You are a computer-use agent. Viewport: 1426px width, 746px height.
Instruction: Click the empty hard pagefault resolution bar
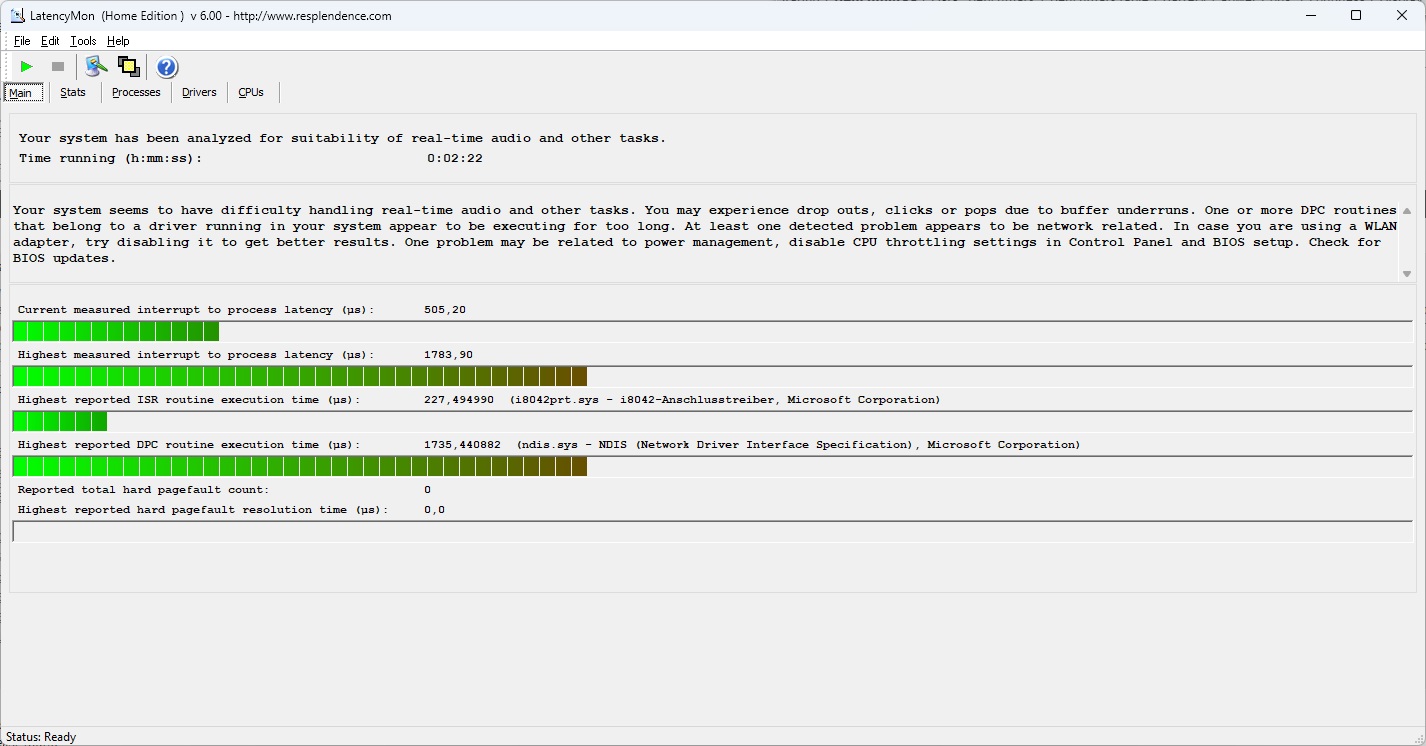tap(712, 531)
